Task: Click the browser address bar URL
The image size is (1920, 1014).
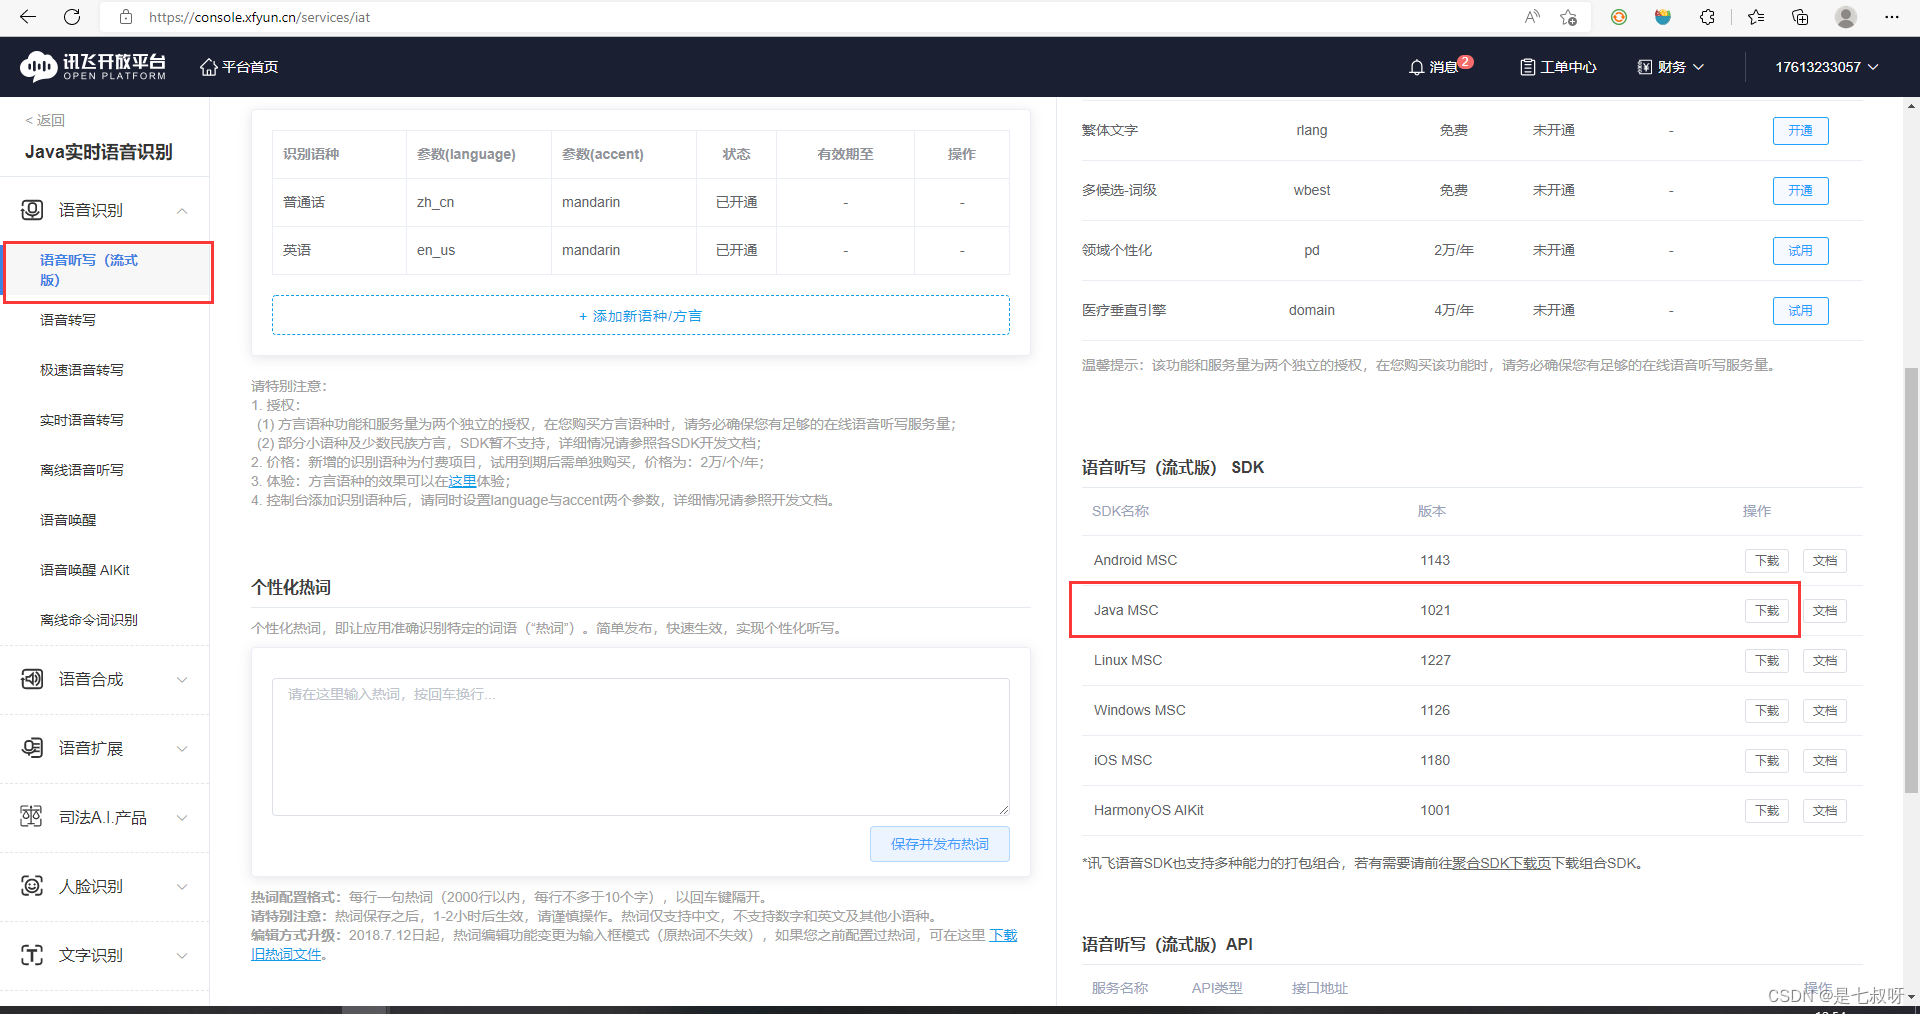Action: [x=259, y=17]
